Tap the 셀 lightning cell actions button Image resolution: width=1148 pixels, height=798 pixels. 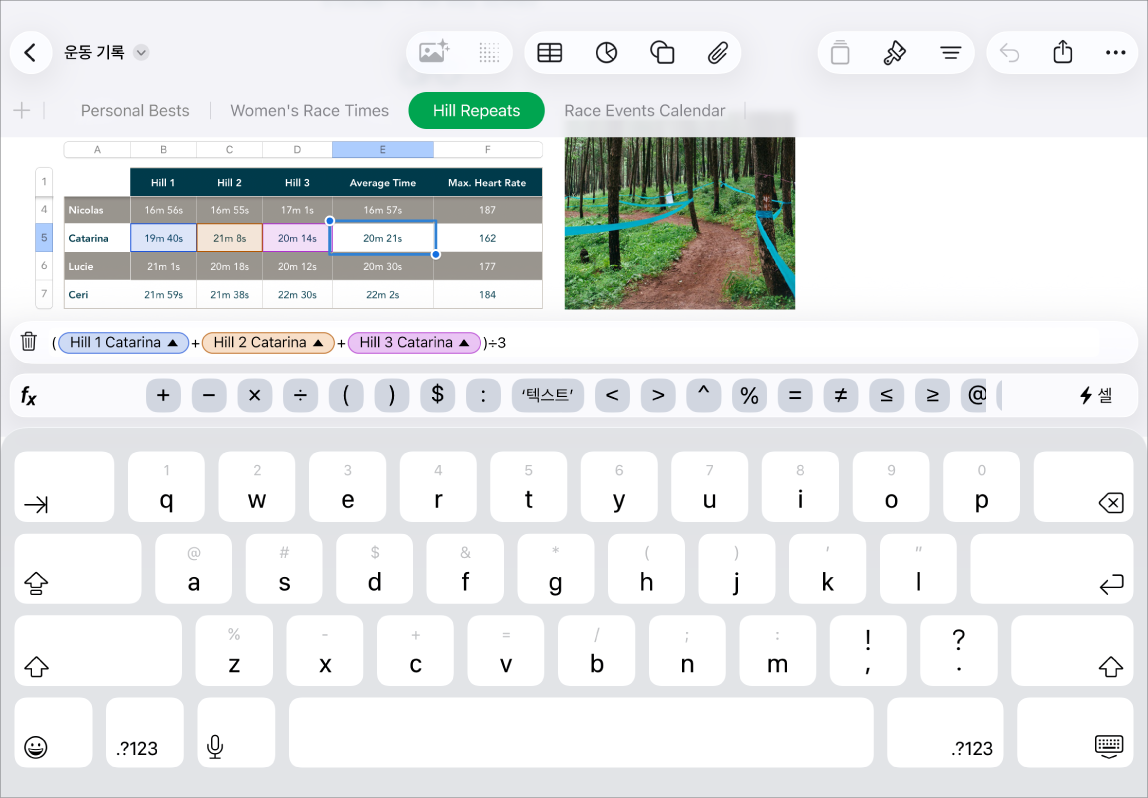click(x=1096, y=395)
